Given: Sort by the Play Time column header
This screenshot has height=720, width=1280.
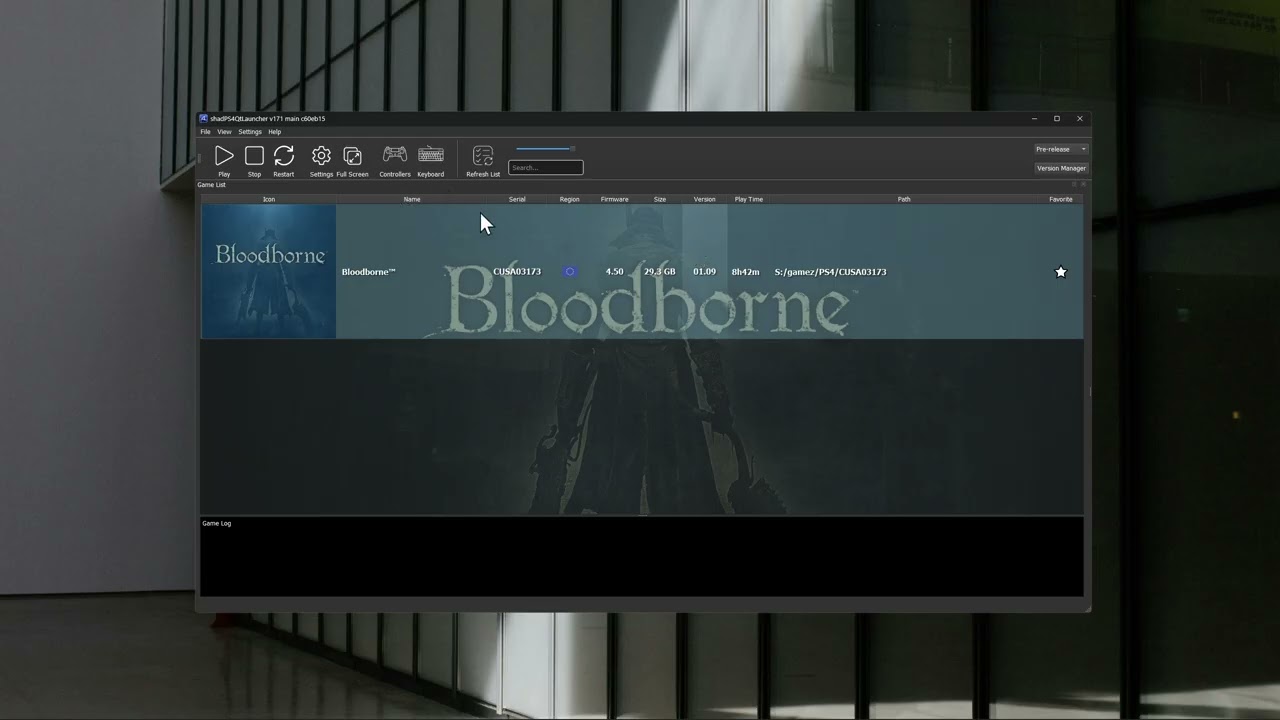Looking at the screenshot, I should [749, 199].
